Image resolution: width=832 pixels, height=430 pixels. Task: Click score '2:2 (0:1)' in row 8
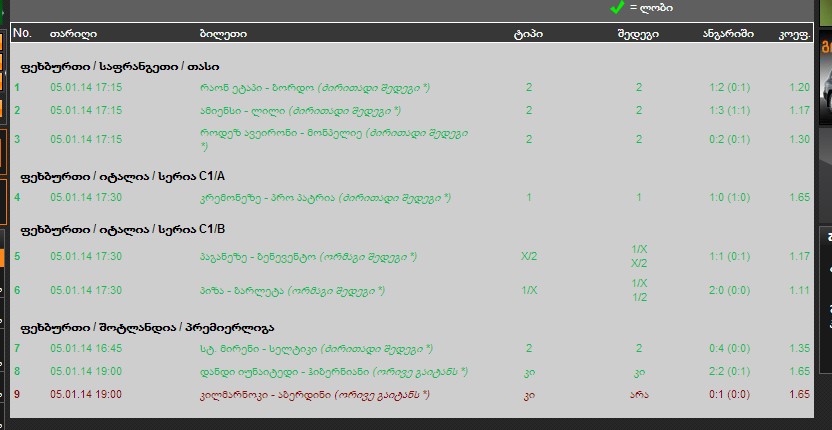tap(730, 371)
